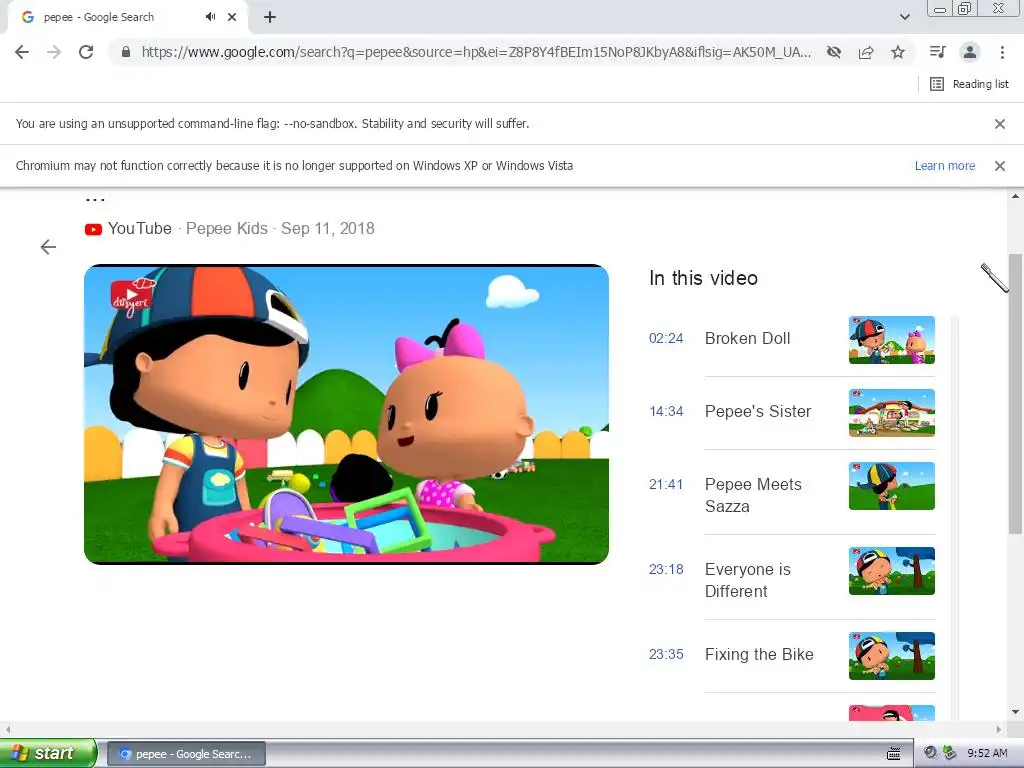Click the Pepee Kids channel name
Screen dimensions: 1024x768
click(227, 229)
